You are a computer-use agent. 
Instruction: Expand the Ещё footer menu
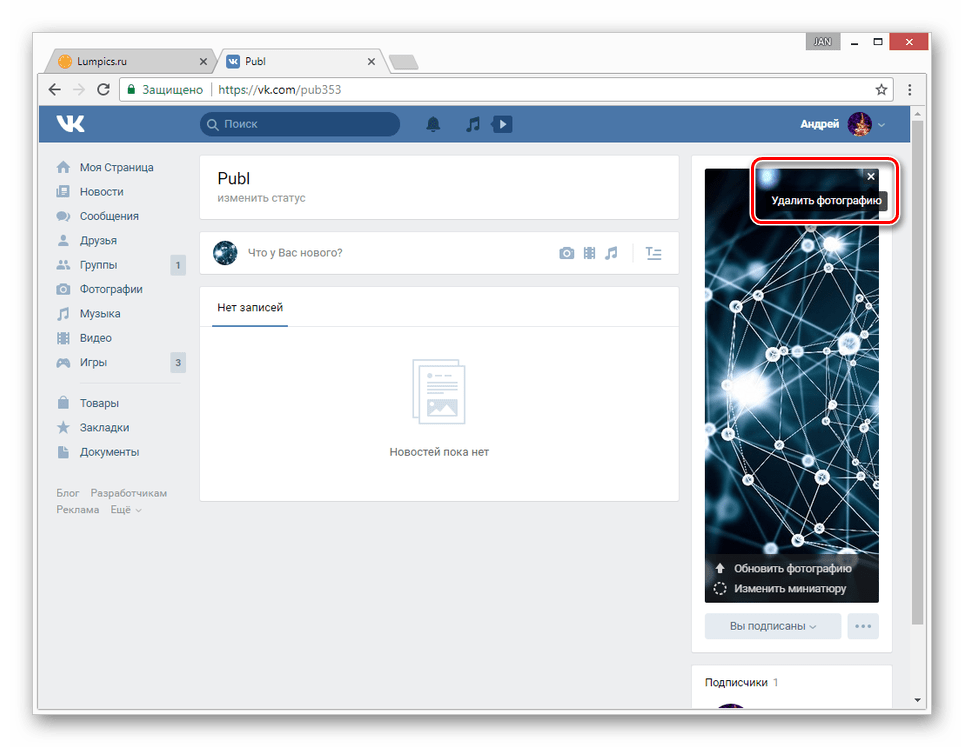pos(125,510)
